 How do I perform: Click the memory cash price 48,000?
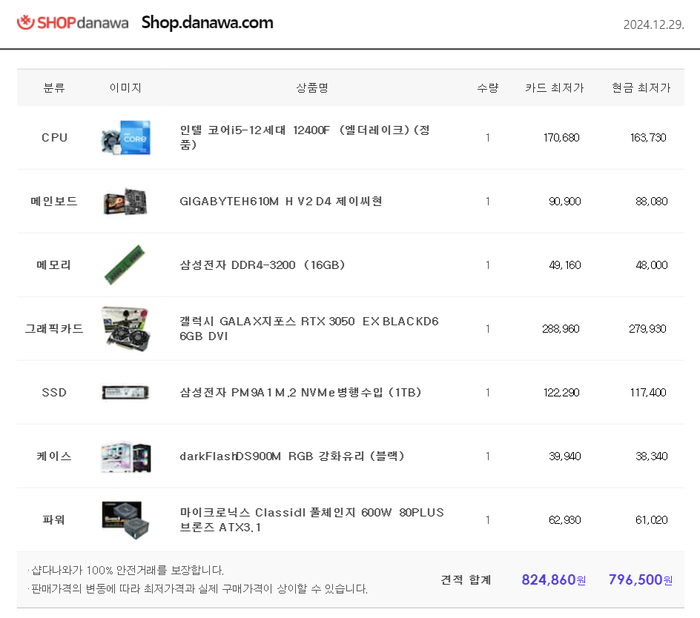pyautogui.click(x=651, y=265)
